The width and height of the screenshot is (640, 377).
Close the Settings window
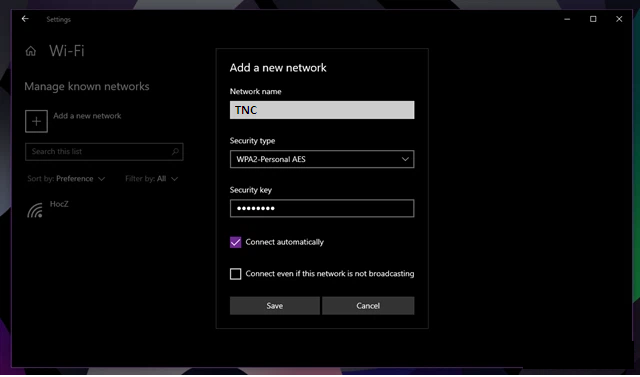[x=619, y=19]
